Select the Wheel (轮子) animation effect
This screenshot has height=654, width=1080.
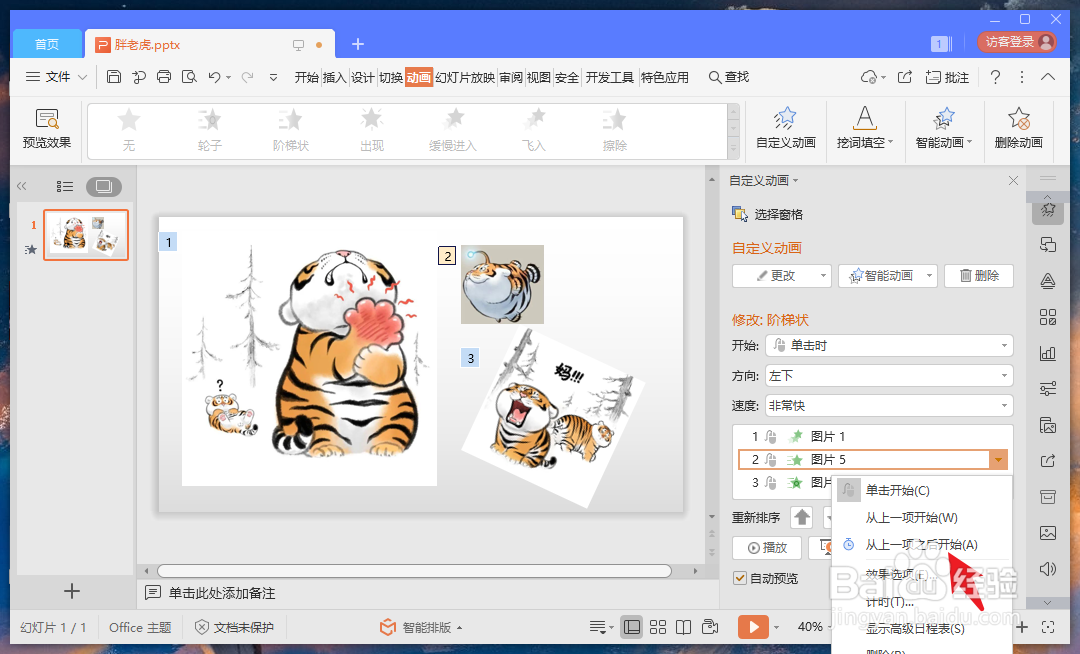tap(209, 130)
